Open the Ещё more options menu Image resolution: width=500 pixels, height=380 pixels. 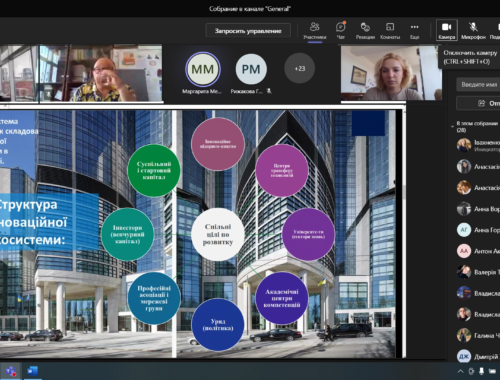(414, 30)
